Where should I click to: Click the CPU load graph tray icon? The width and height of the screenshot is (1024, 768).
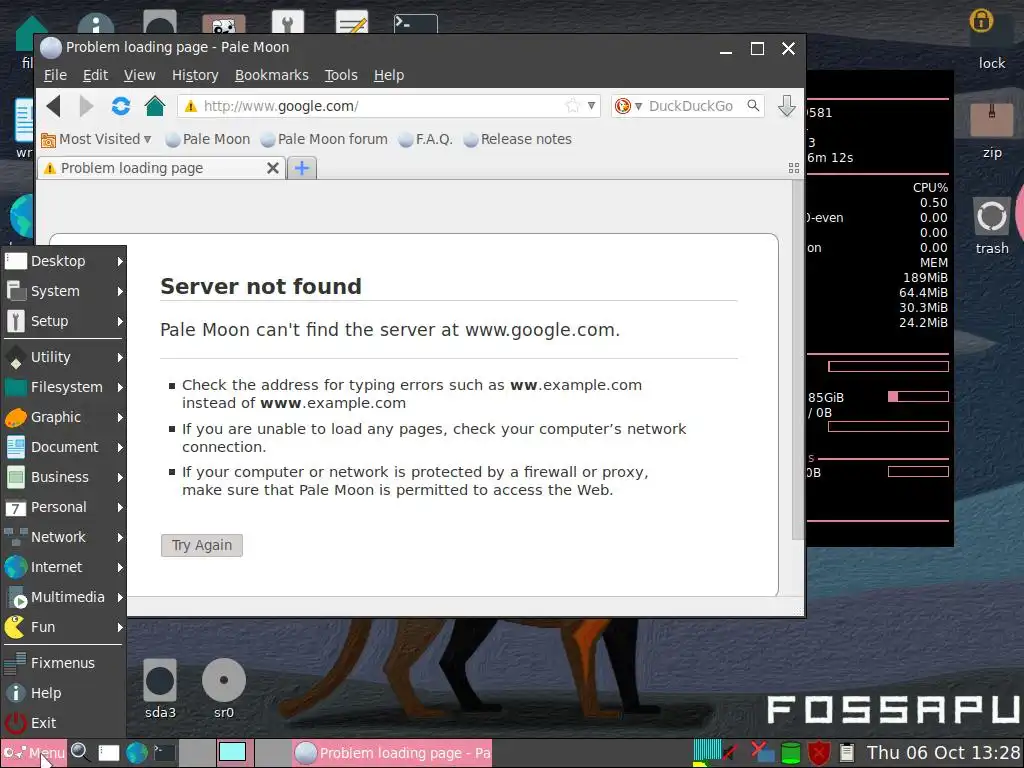[x=706, y=752]
